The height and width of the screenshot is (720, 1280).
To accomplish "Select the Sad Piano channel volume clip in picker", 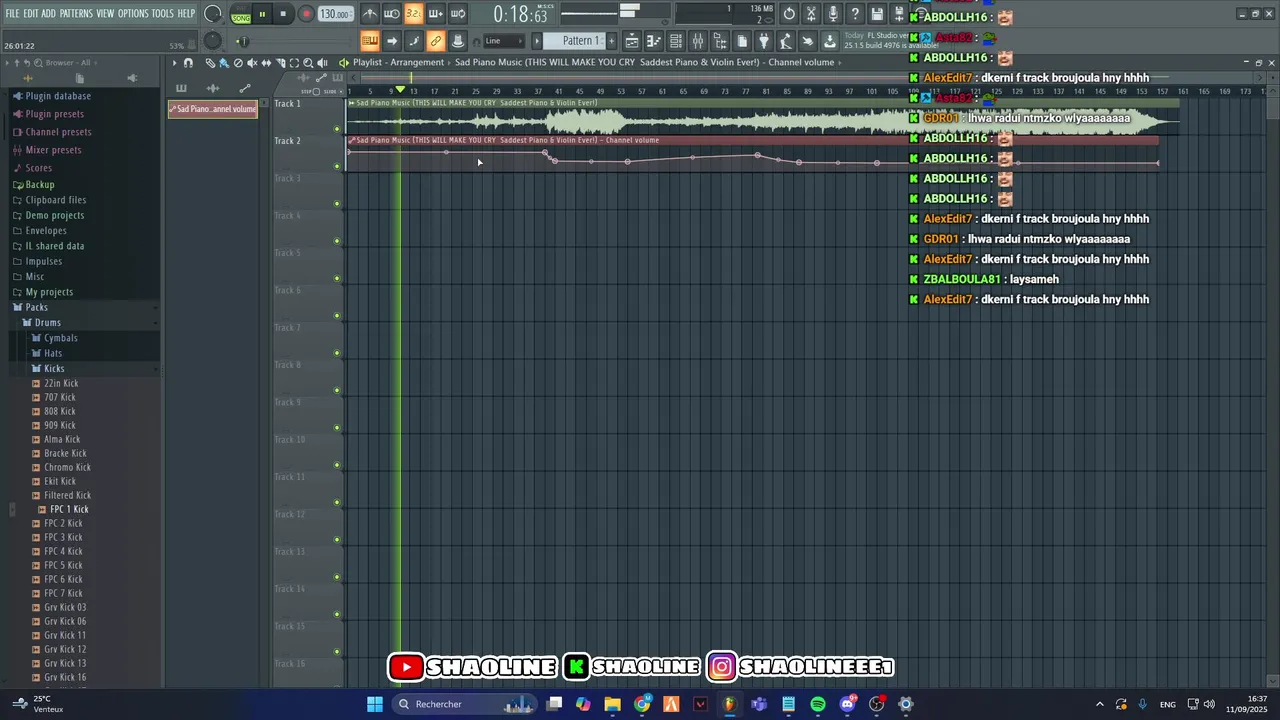I will pyautogui.click(x=213, y=109).
